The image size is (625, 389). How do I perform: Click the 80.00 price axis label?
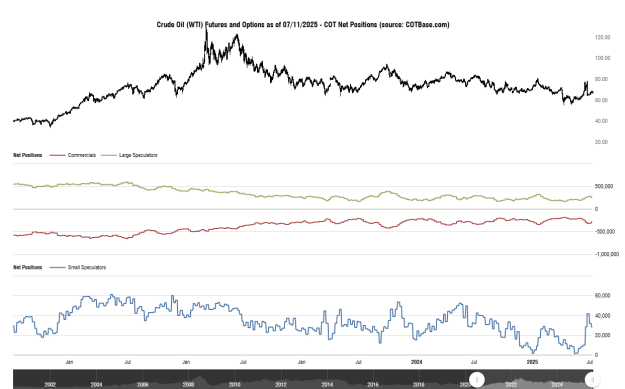click(x=601, y=79)
